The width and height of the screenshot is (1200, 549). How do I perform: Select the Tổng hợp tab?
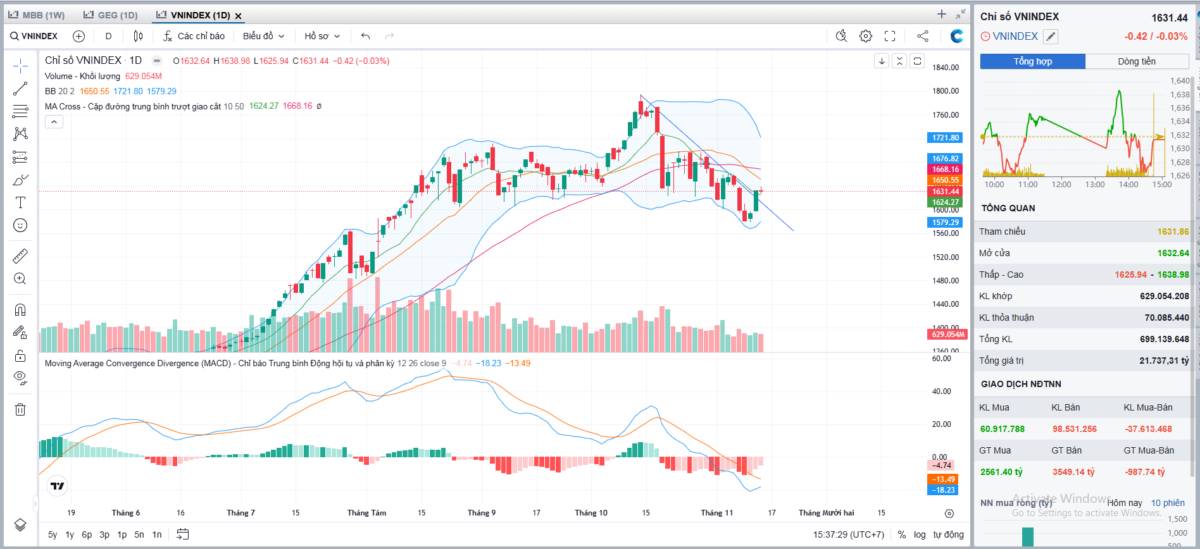click(x=1033, y=61)
